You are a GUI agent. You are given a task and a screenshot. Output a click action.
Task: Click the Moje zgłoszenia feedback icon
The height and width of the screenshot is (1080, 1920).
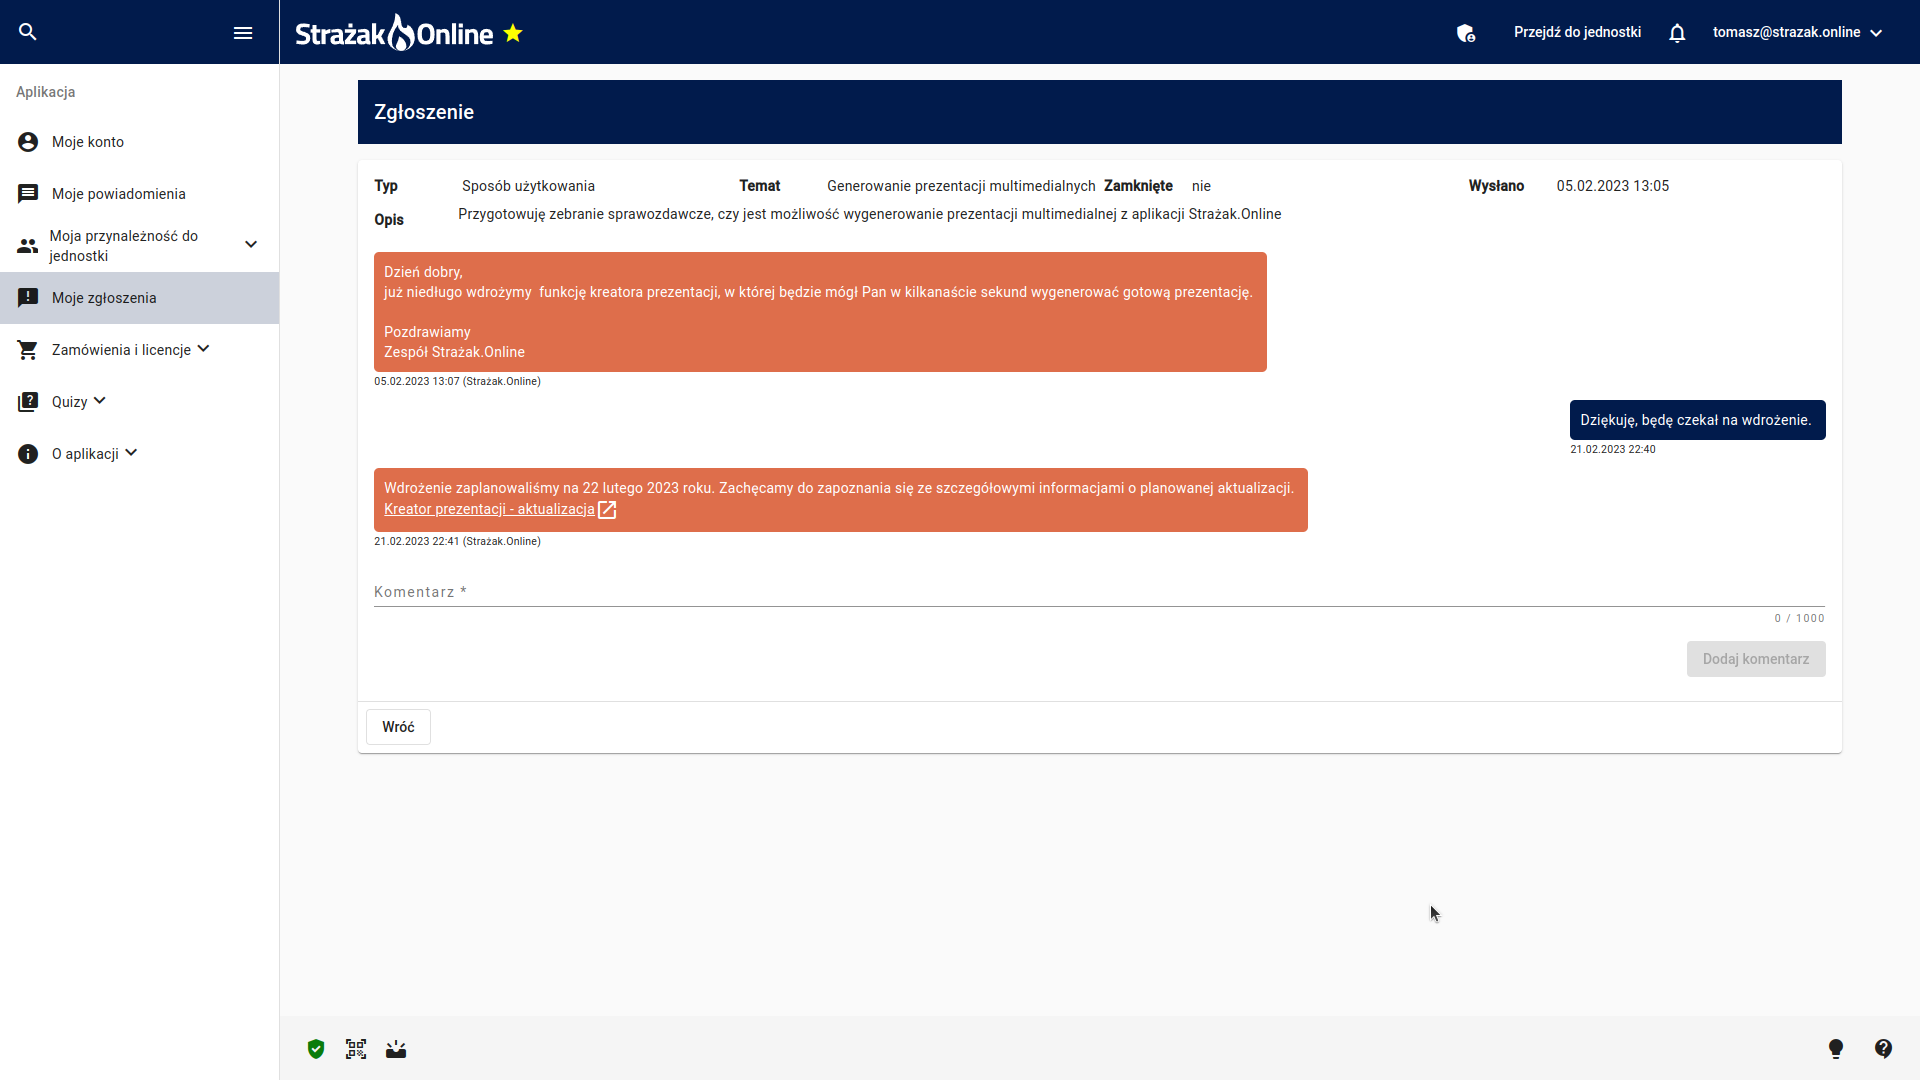pos(28,298)
